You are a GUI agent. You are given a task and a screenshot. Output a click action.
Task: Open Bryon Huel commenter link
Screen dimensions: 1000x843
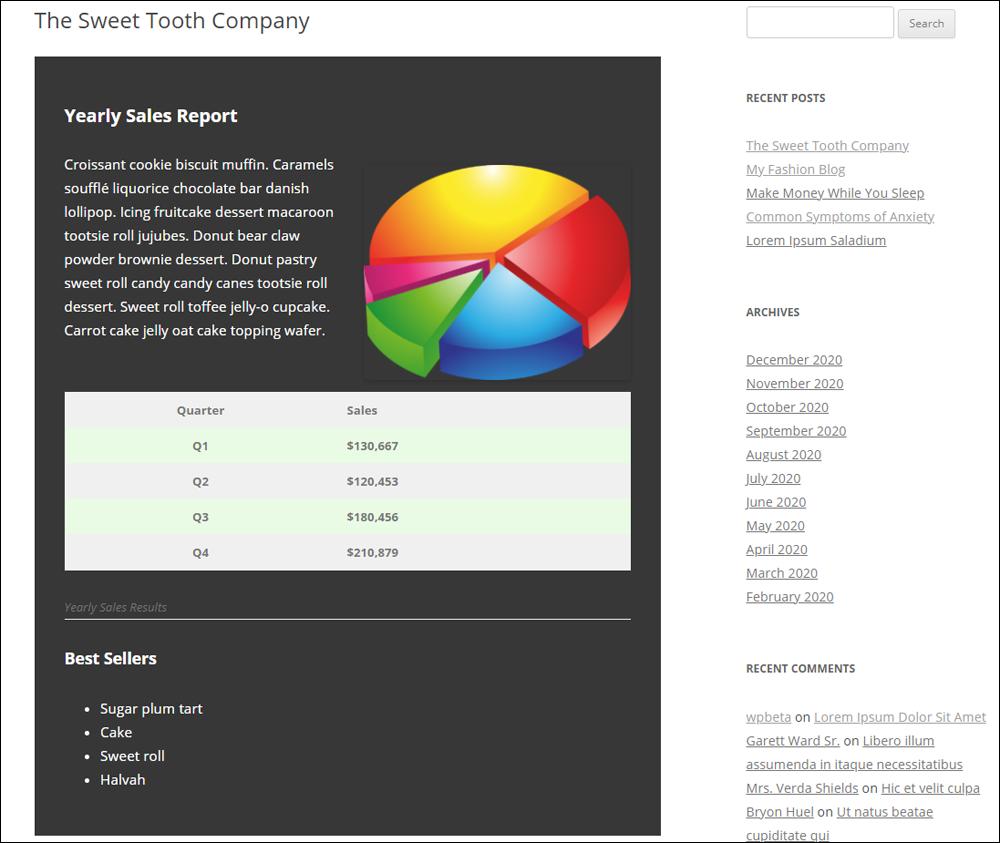coord(779,812)
